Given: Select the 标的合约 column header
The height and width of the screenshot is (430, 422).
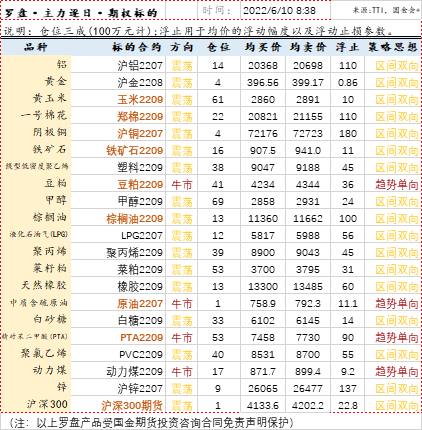Looking at the screenshot, I should click(x=137, y=47).
